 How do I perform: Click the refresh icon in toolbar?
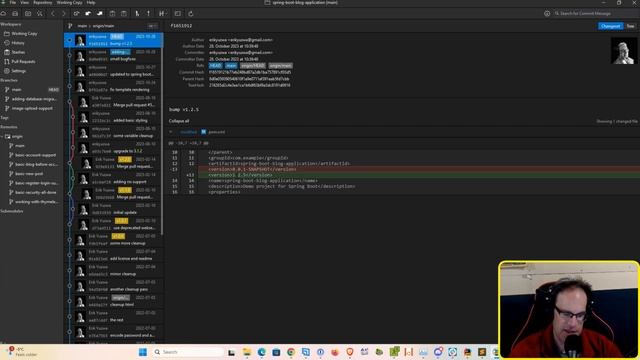pyautogui.click(x=190, y=13)
